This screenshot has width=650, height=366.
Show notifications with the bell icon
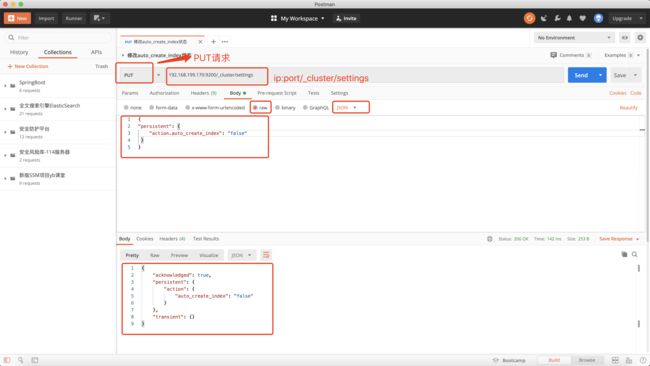coord(569,18)
